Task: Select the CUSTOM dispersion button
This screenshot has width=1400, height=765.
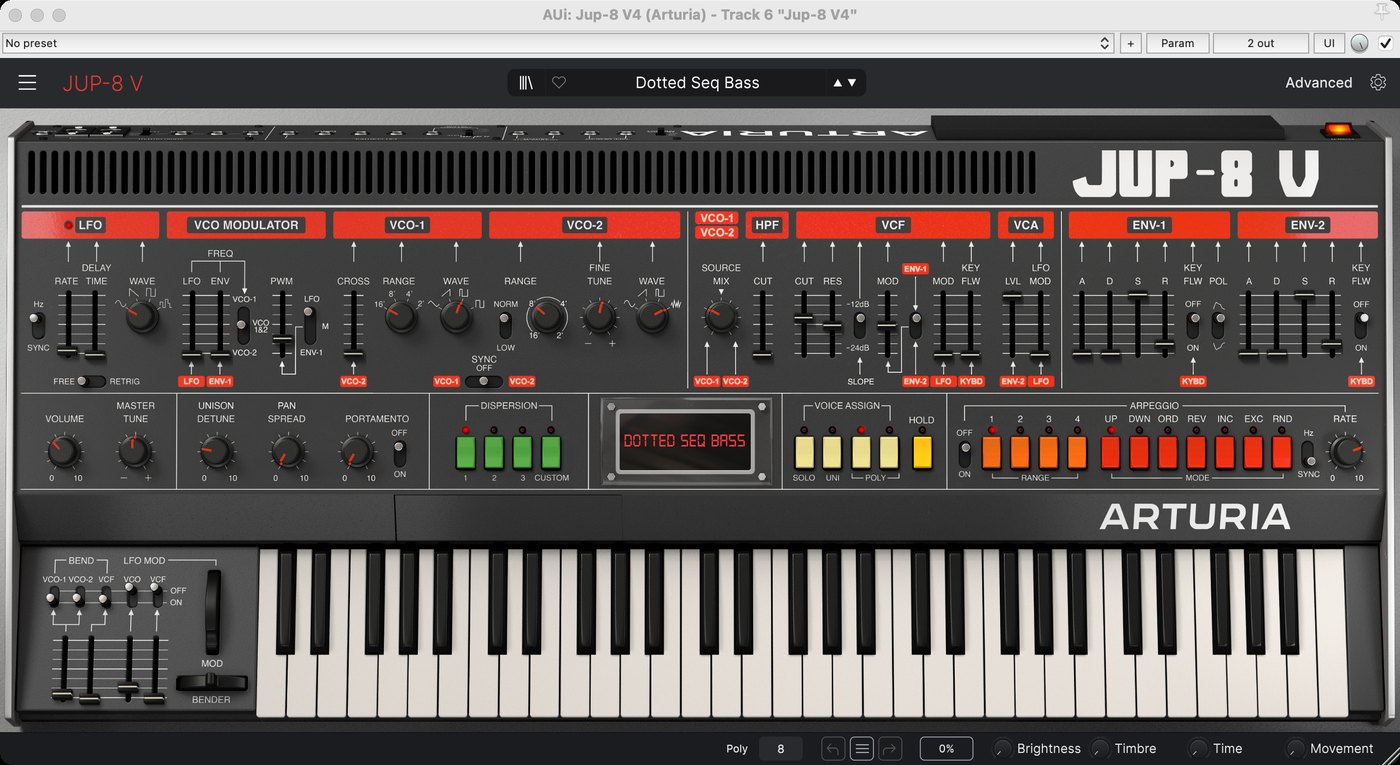Action: pyautogui.click(x=551, y=452)
